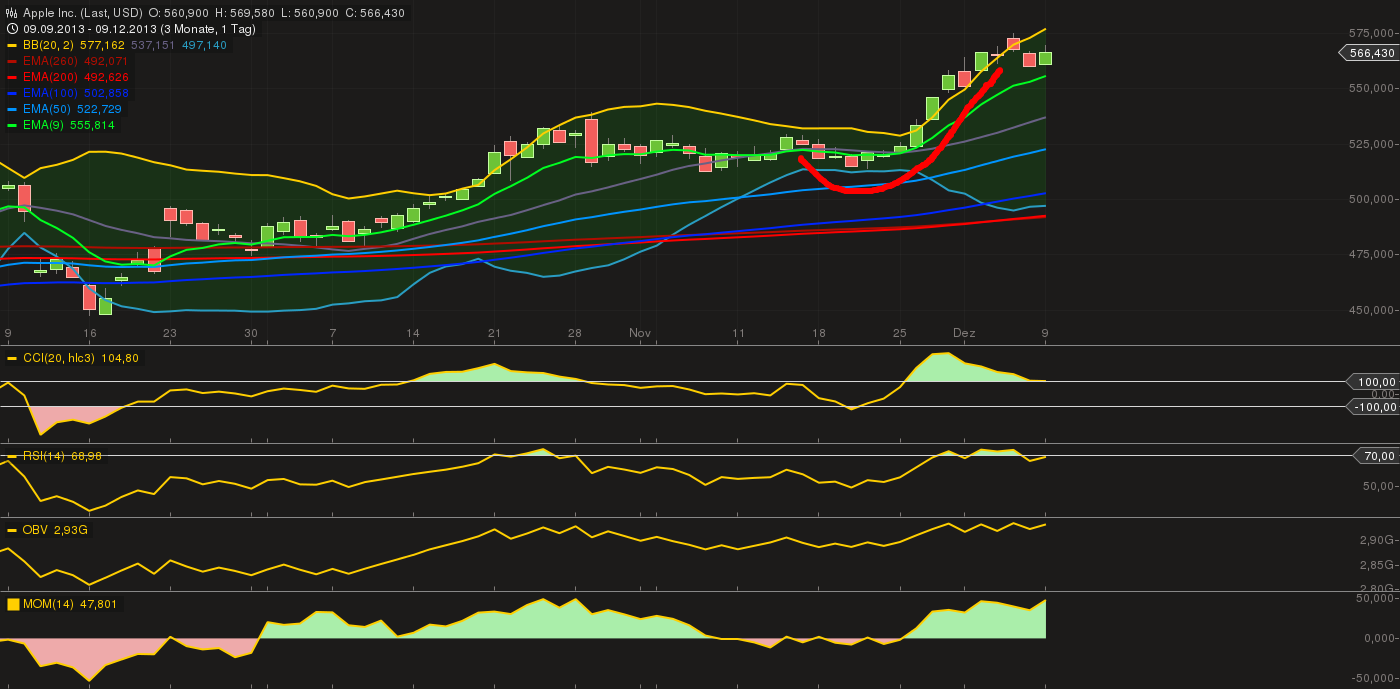Open the Apple Inc. (Last, USD) title
Screen dimensions: 1400x689
pos(81,13)
